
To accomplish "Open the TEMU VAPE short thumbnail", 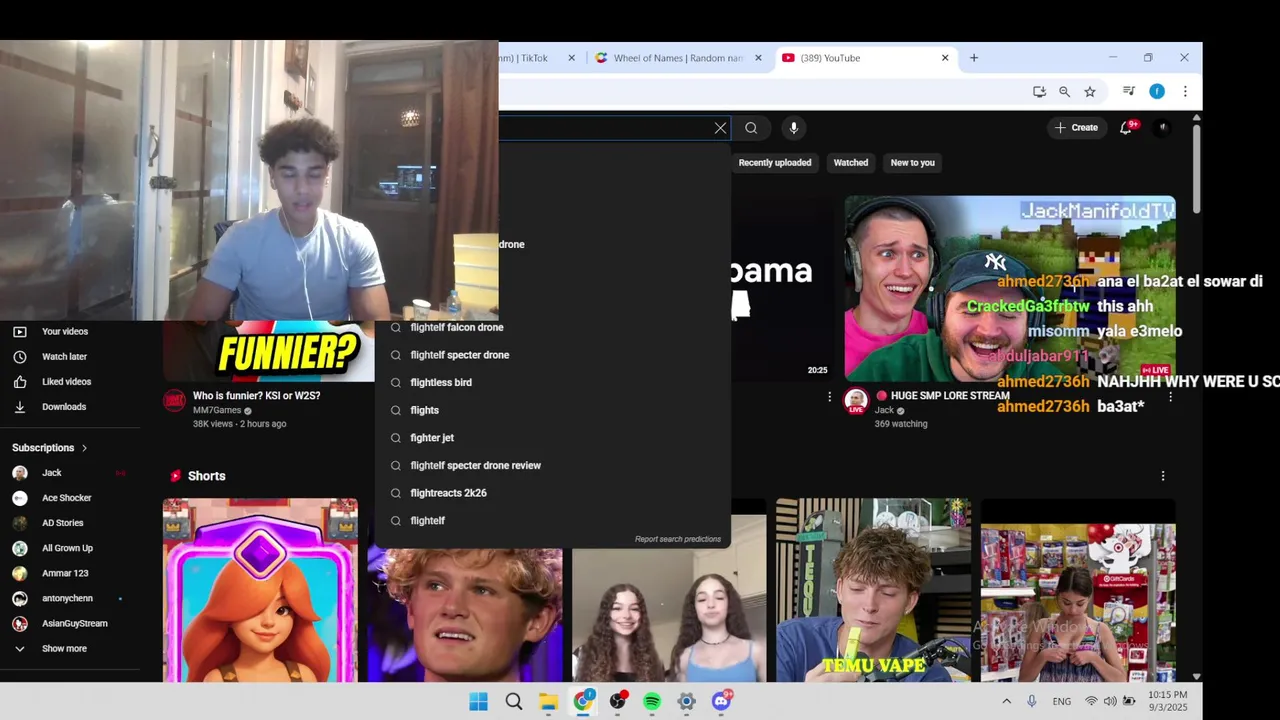I will pyautogui.click(x=873, y=590).
